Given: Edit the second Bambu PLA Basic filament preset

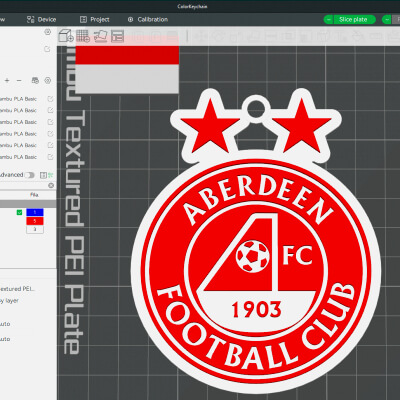Looking at the screenshot, I should pos(50,110).
